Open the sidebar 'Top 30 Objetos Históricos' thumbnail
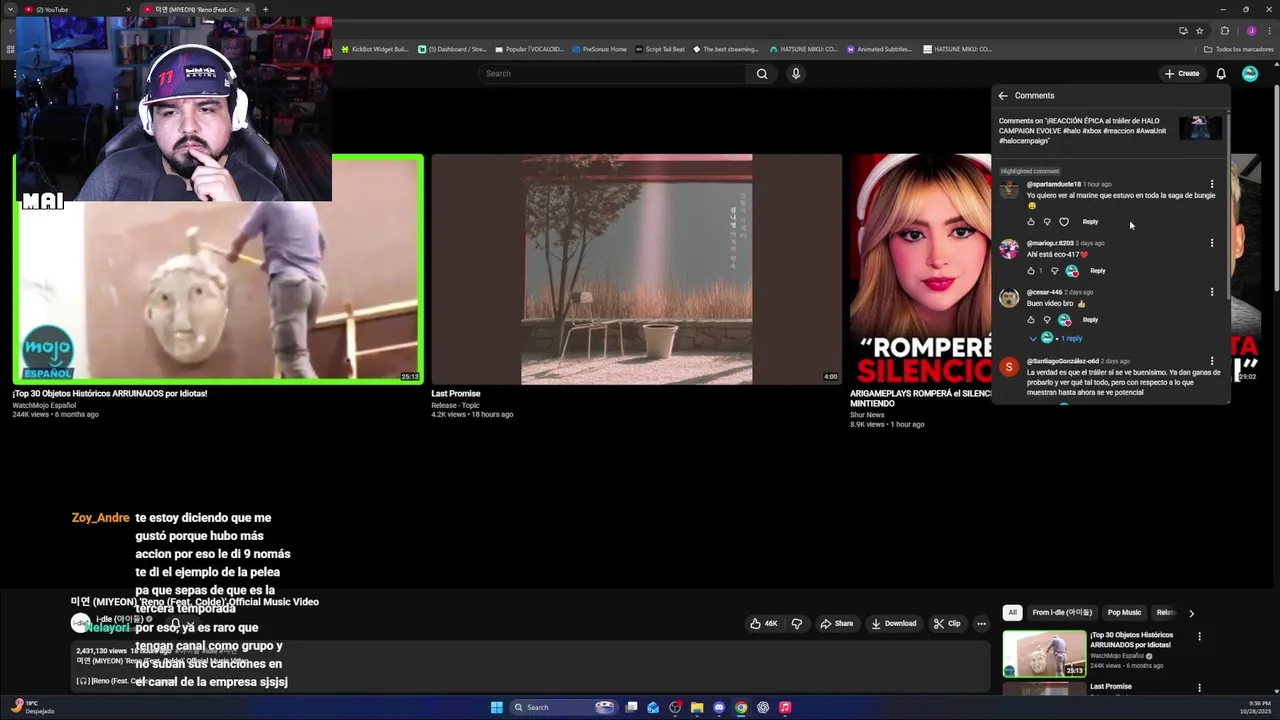Viewport: 1280px width, 720px height. [x=1044, y=653]
